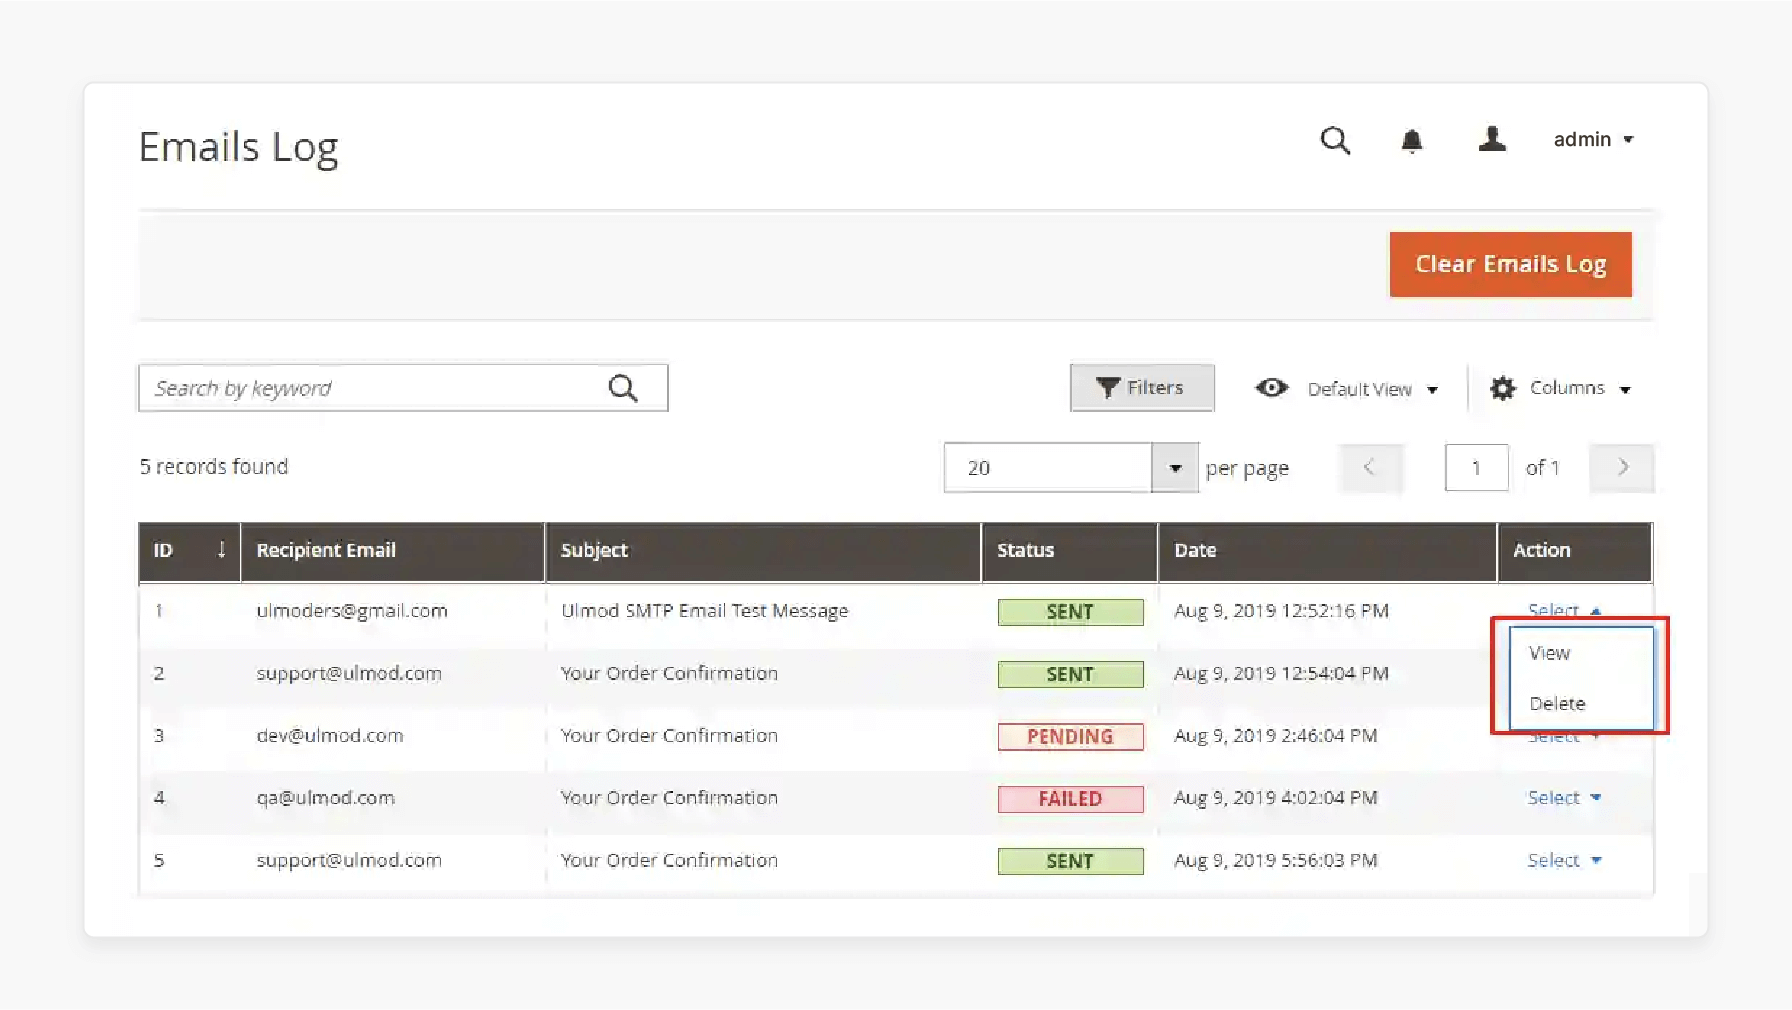
Task: Submit keyword search magnifier icon
Action: click(x=623, y=388)
